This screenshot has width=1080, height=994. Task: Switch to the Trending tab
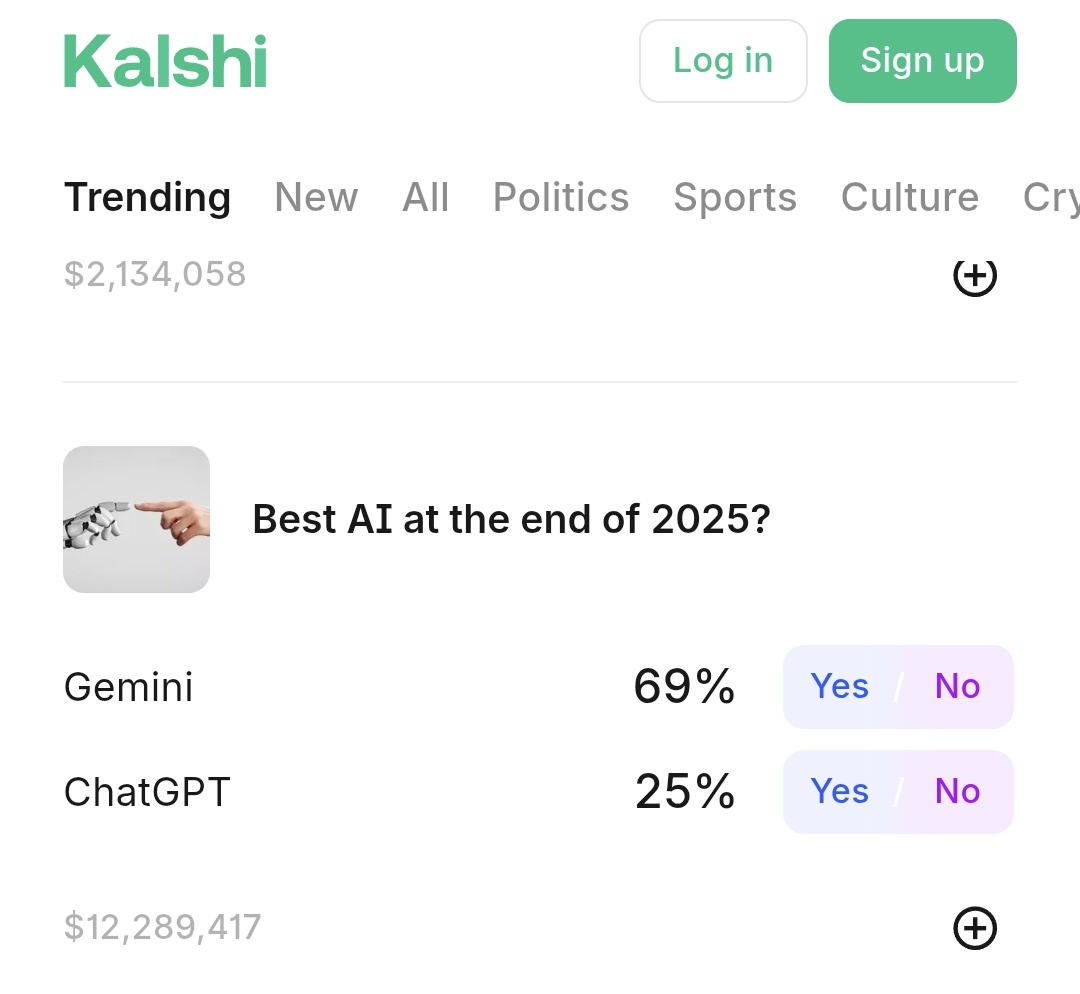(147, 197)
